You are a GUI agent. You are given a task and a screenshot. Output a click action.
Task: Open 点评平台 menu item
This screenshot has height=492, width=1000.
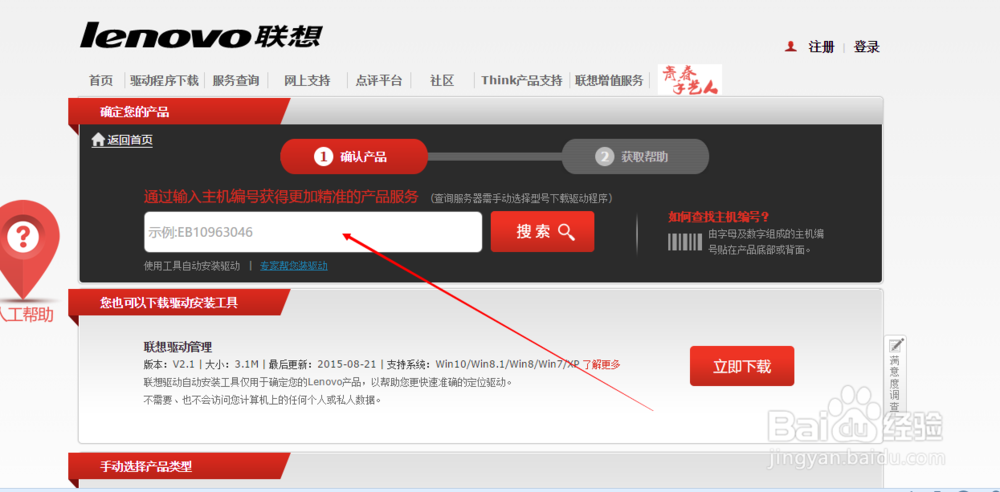379,80
